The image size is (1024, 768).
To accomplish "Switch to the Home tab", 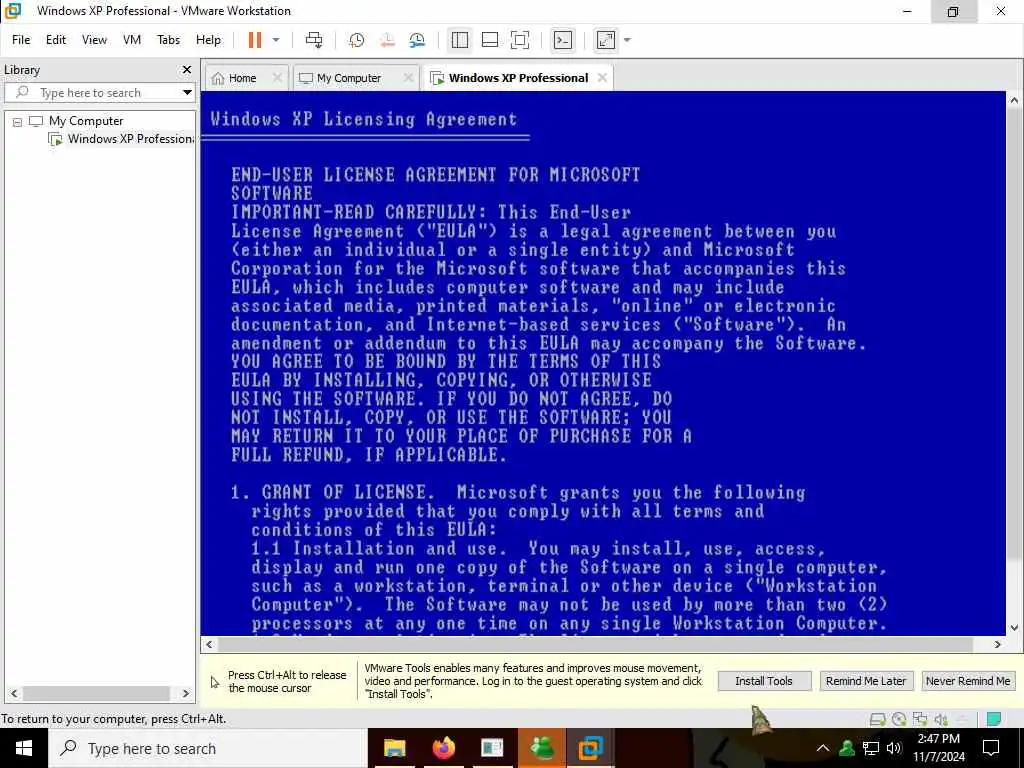I will pyautogui.click(x=242, y=78).
